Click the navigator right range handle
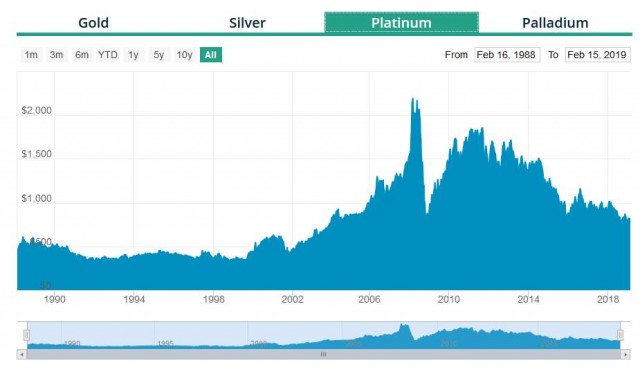This screenshot has width=640, height=374. click(620, 335)
